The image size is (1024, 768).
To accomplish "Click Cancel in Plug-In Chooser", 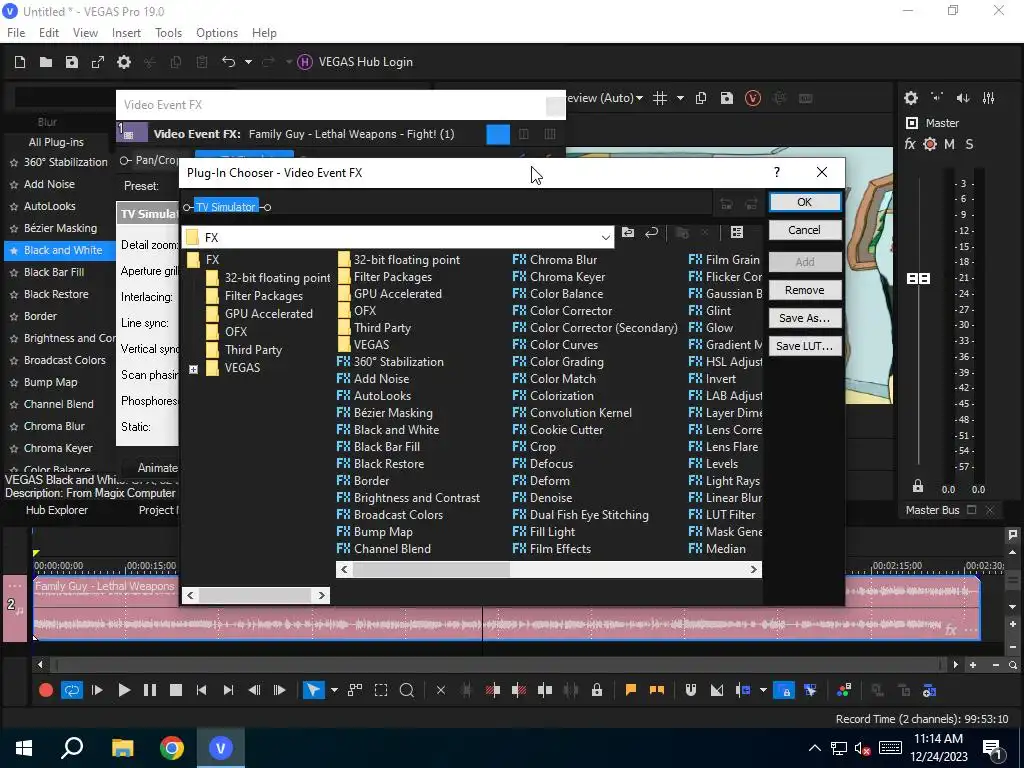I will pos(805,230).
